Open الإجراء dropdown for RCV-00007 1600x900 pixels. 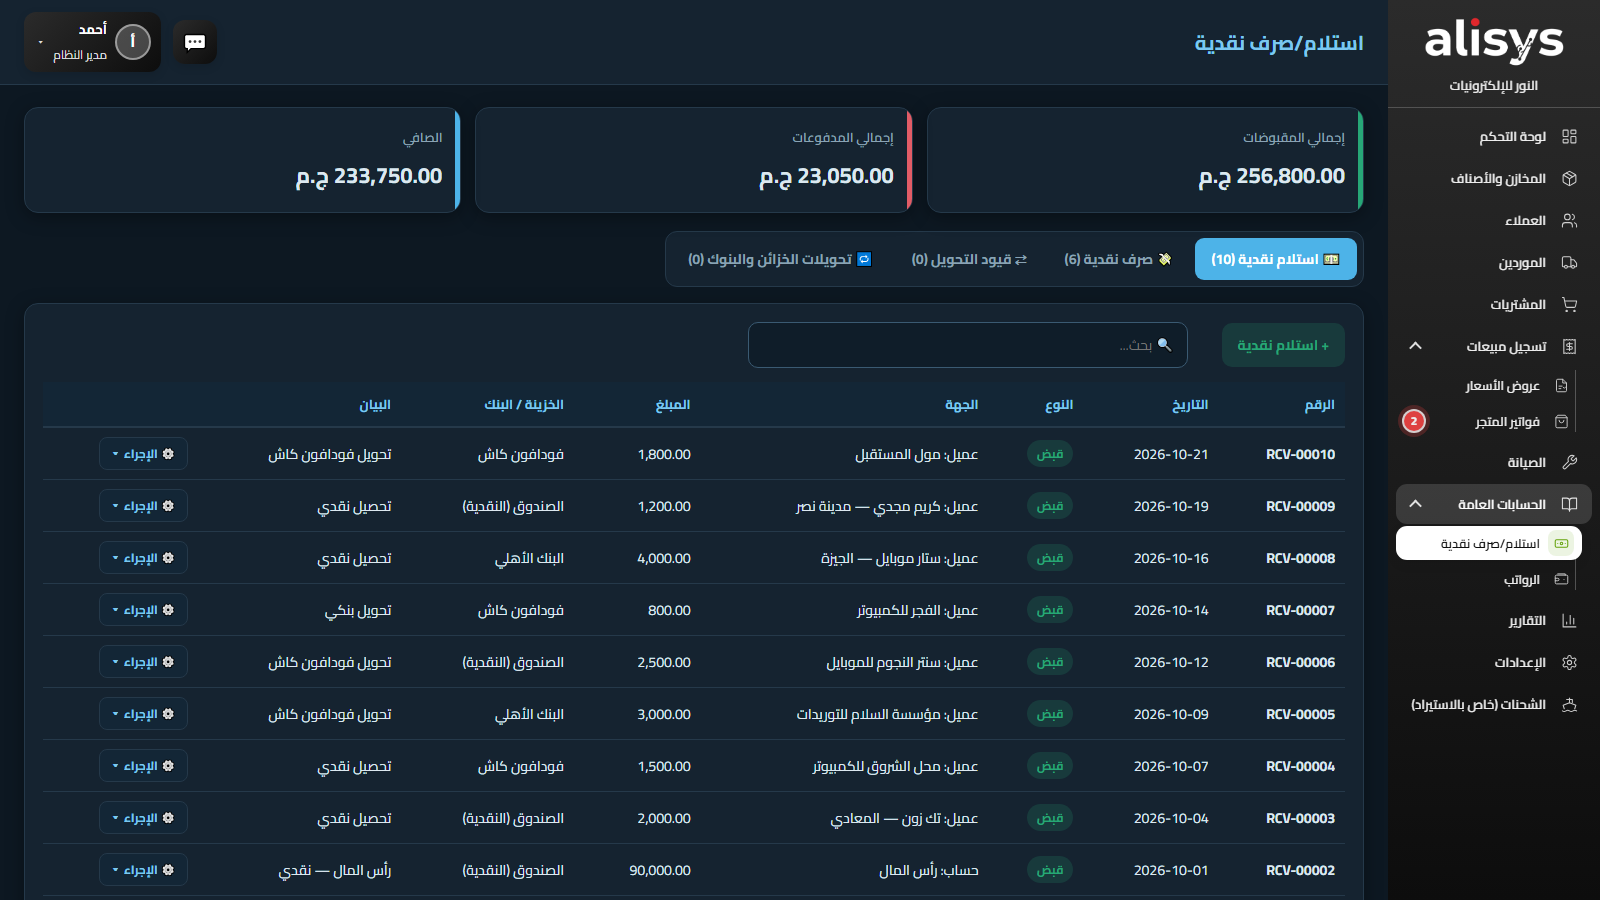[x=143, y=610]
